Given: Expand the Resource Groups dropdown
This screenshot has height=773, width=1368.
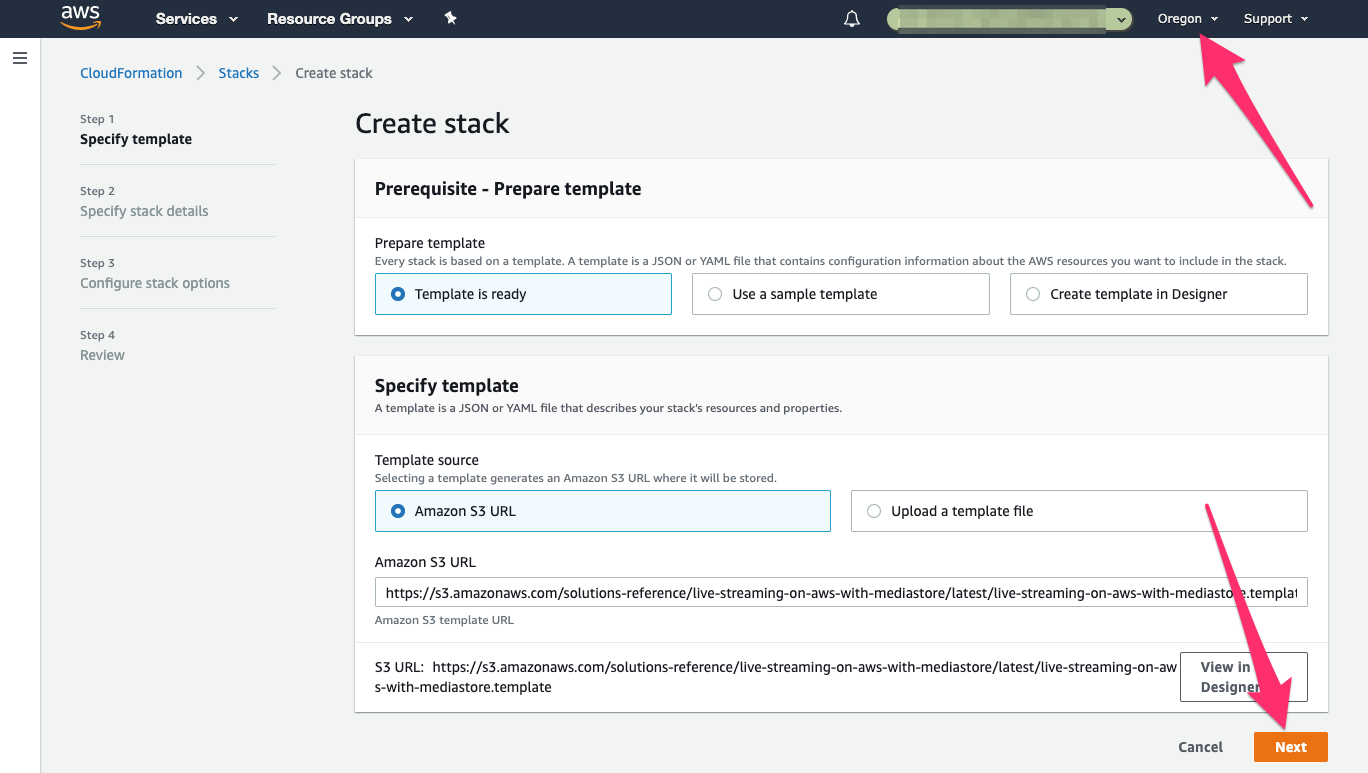Looking at the screenshot, I should pos(340,19).
